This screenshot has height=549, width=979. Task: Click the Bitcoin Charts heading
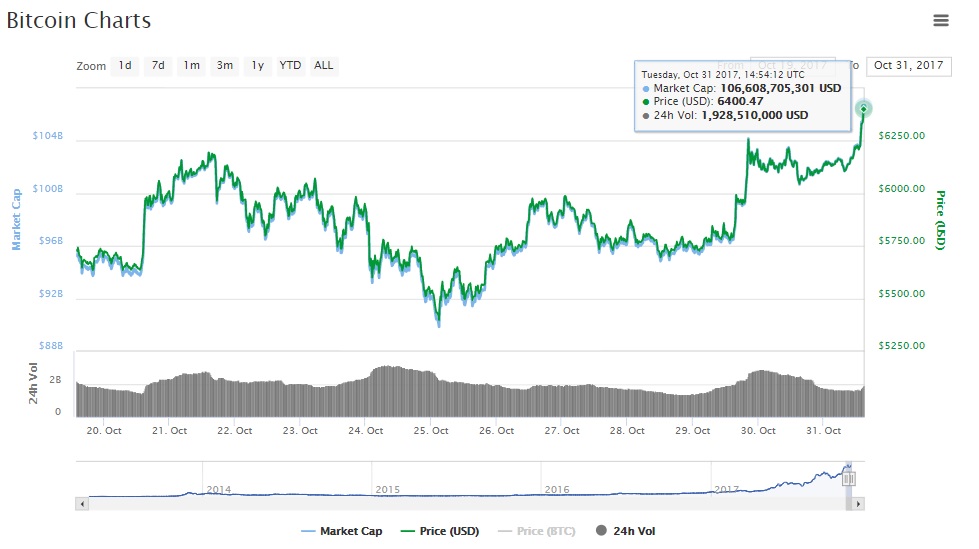coord(79,21)
